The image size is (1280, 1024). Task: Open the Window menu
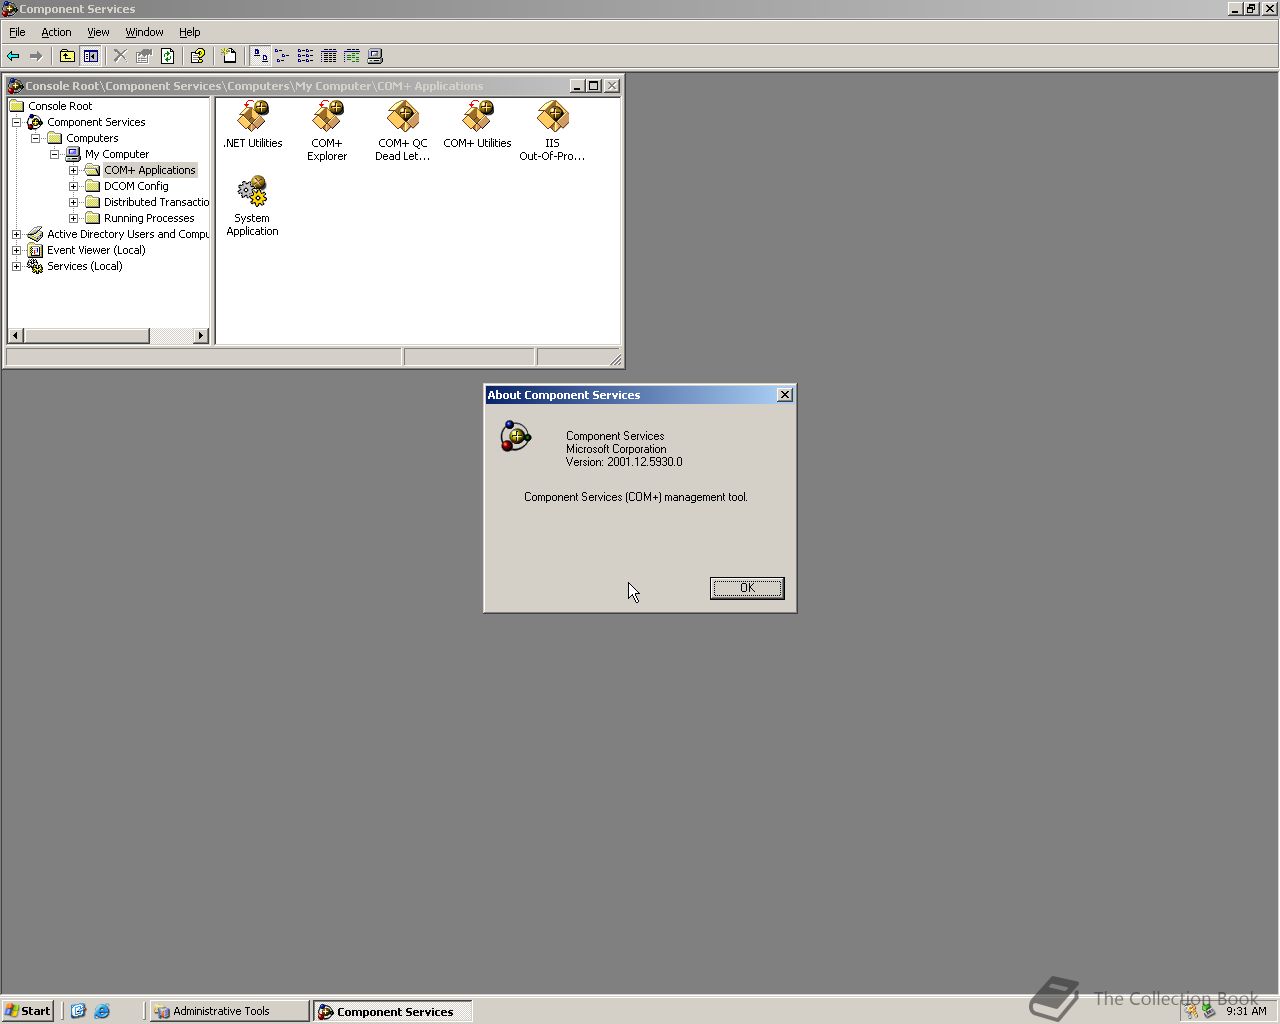coord(144,32)
